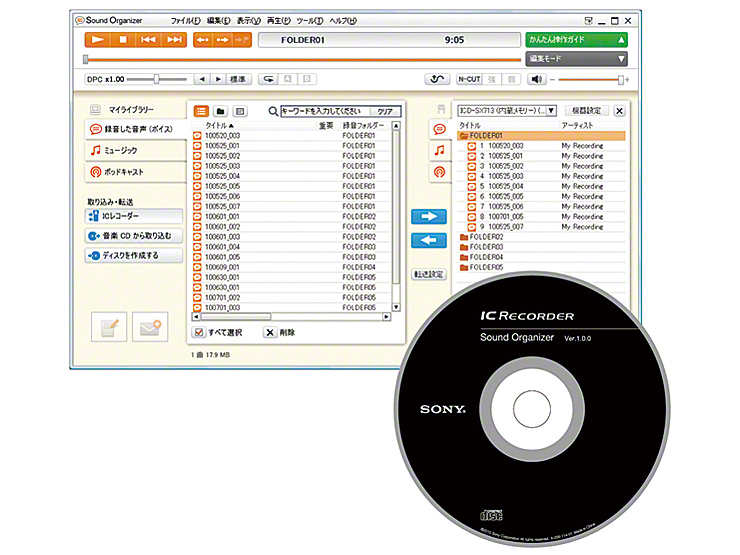Switch to folder view icon in library
Viewport: 740px width, 555px height.
[x=220, y=111]
